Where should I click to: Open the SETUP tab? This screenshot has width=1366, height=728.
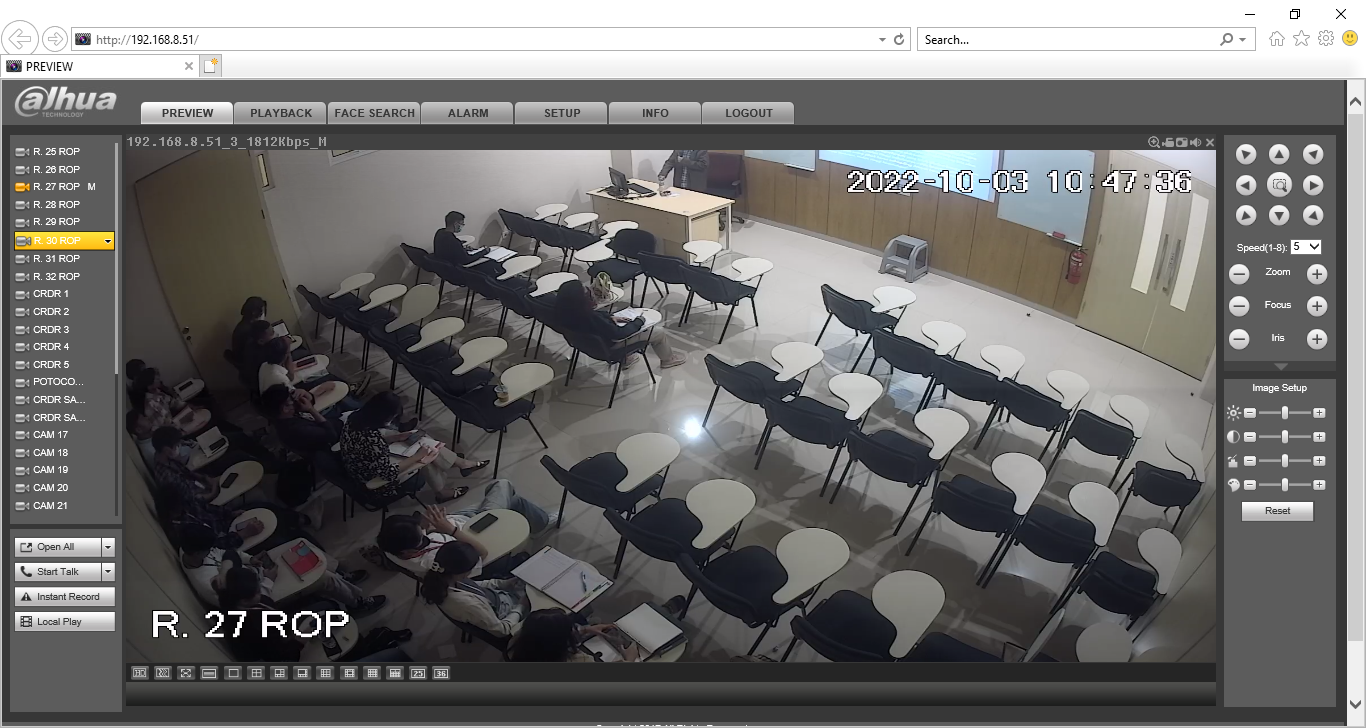pos(562,113)
